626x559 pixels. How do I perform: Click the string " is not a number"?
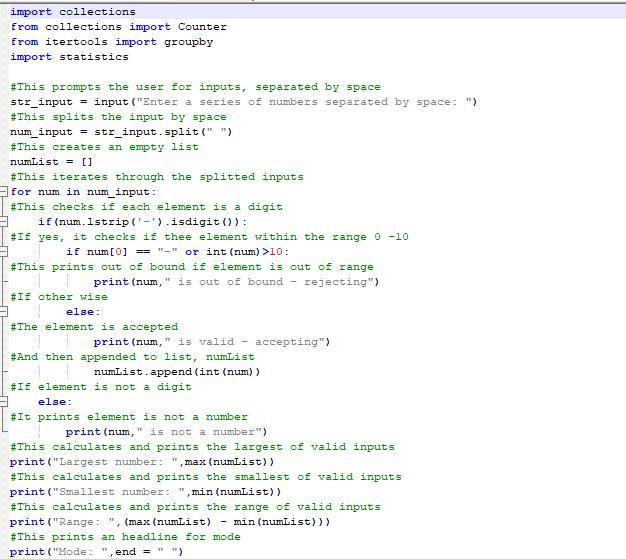199,432
